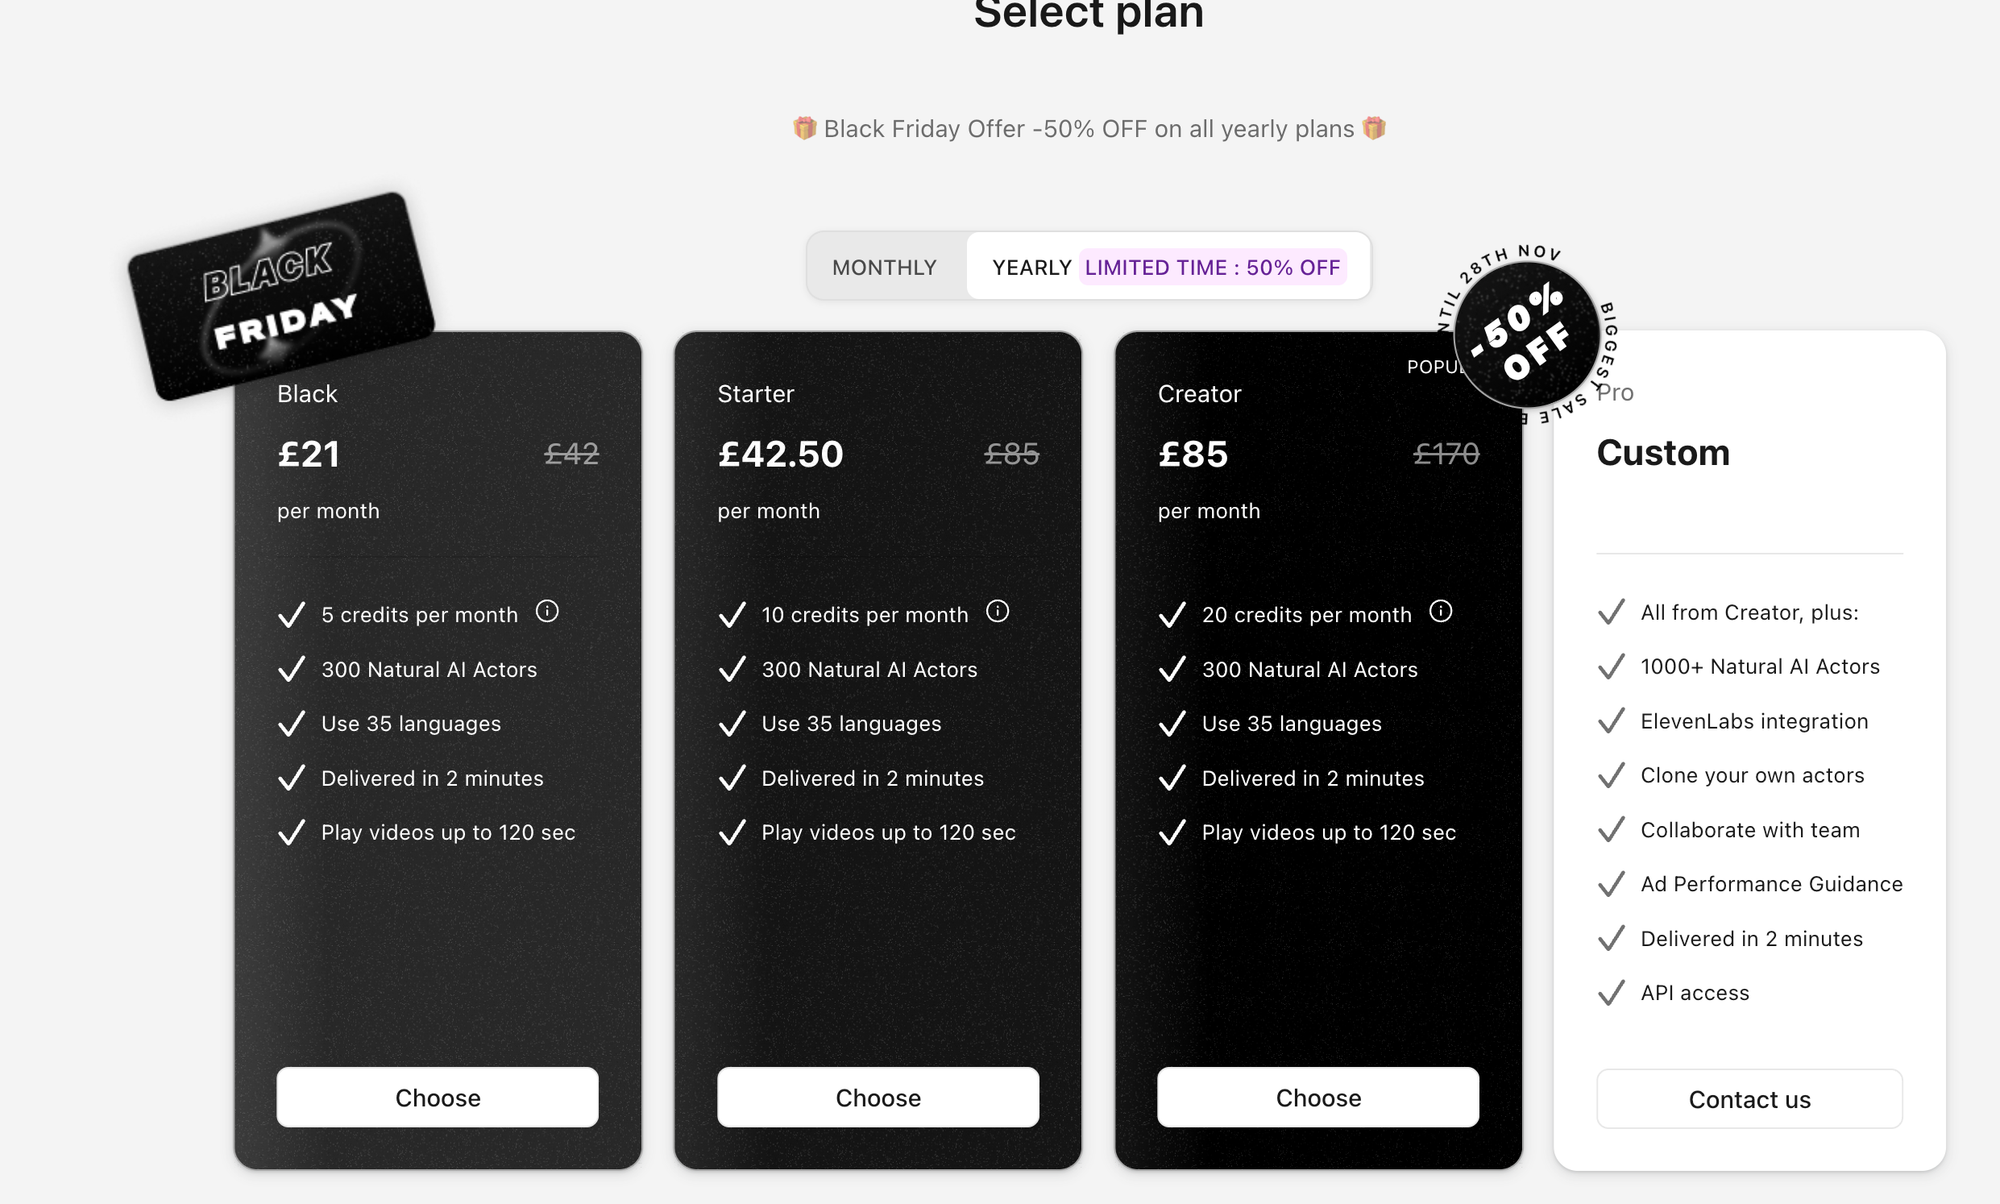Click the gift emoji before Black Friday Offer
Image resolution: width=2000 pixels, height=1204 pixels.
click(805, 128)
